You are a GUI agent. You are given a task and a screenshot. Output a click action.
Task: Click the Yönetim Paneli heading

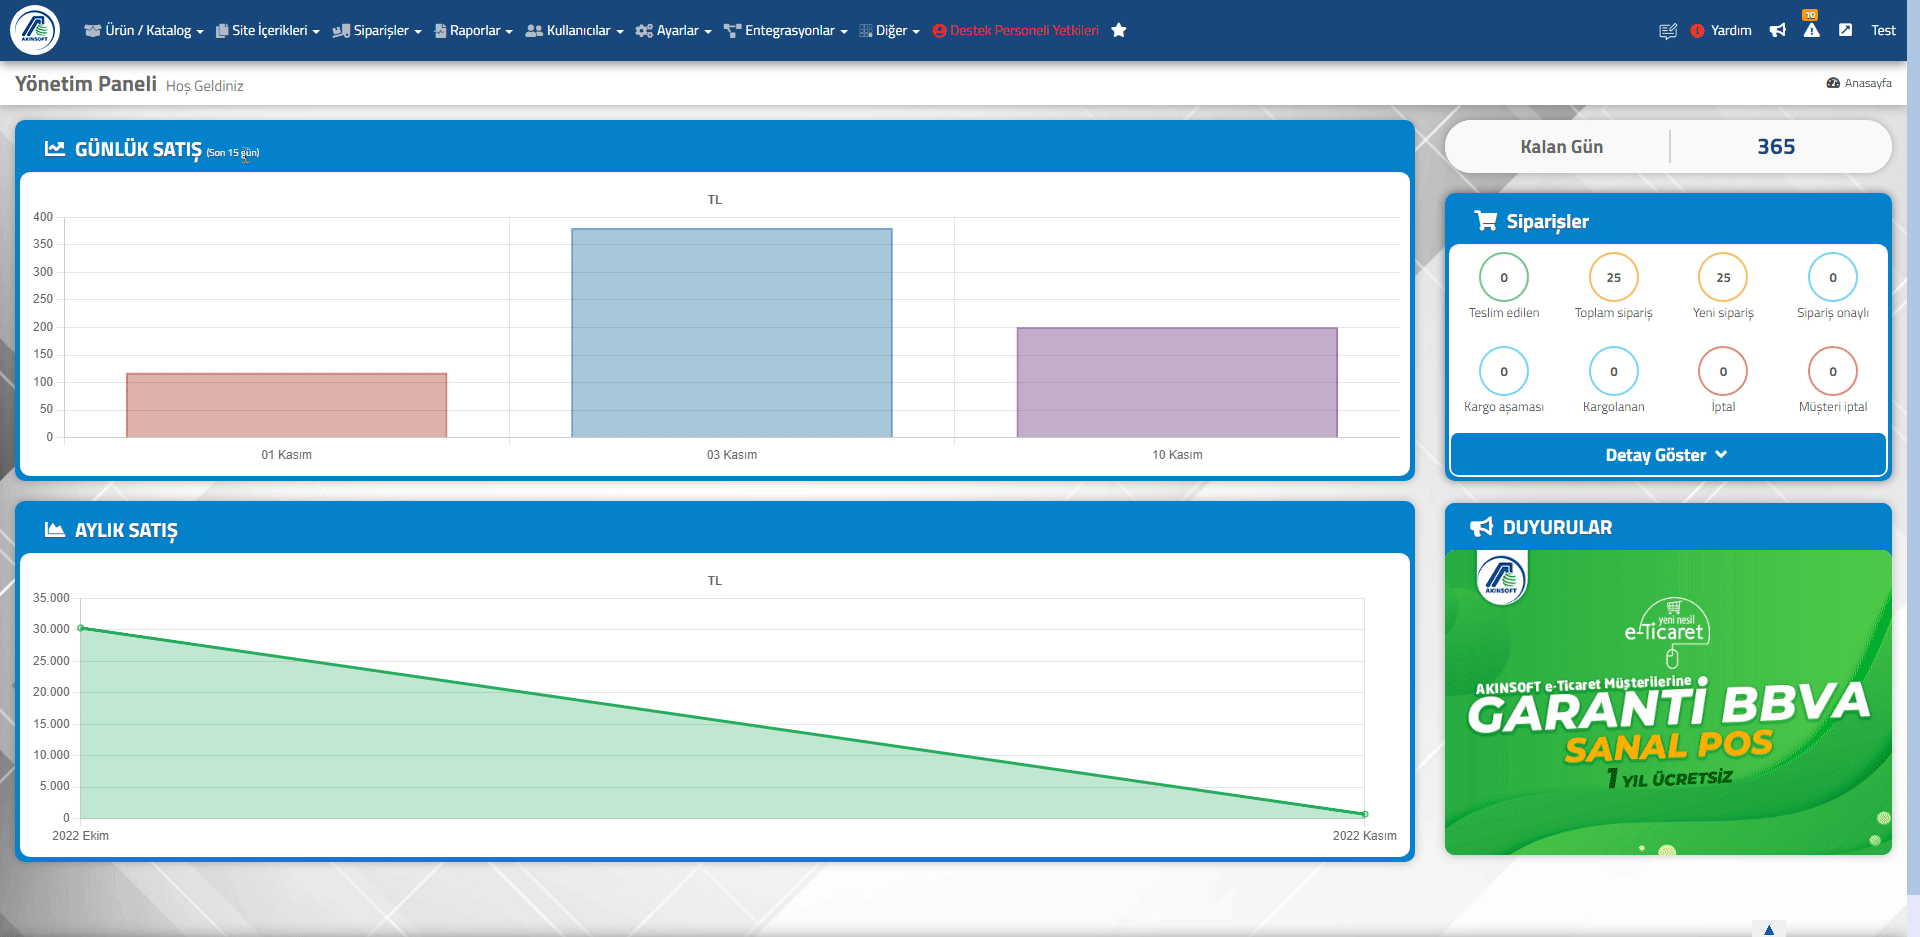(x=86, y=84)
